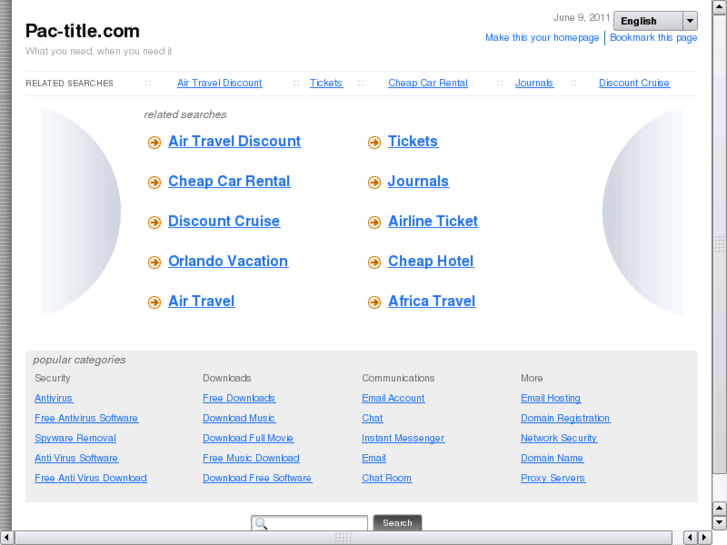Open the large Journals link
This screenshot has width=727, height=545.
[x=418, y=181]
